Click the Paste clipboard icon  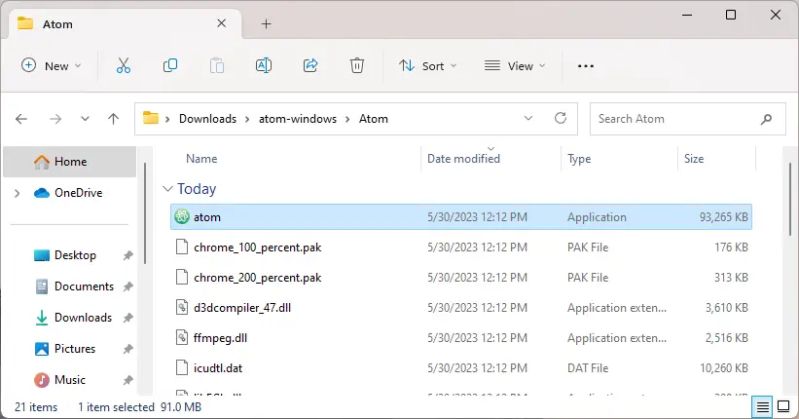pyautogui.click(x=217, y=66)
